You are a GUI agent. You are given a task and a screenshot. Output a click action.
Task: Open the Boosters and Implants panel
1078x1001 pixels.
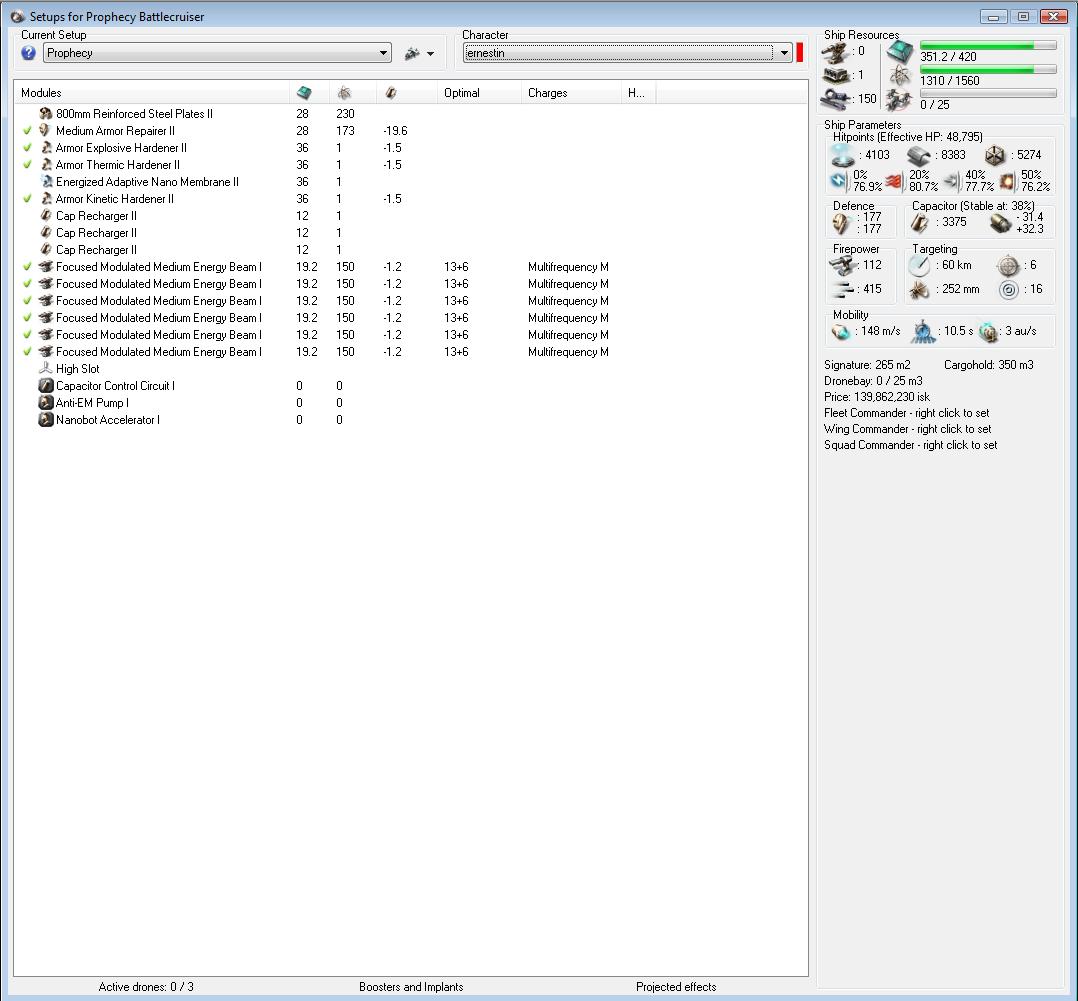[x=411, y=987]
